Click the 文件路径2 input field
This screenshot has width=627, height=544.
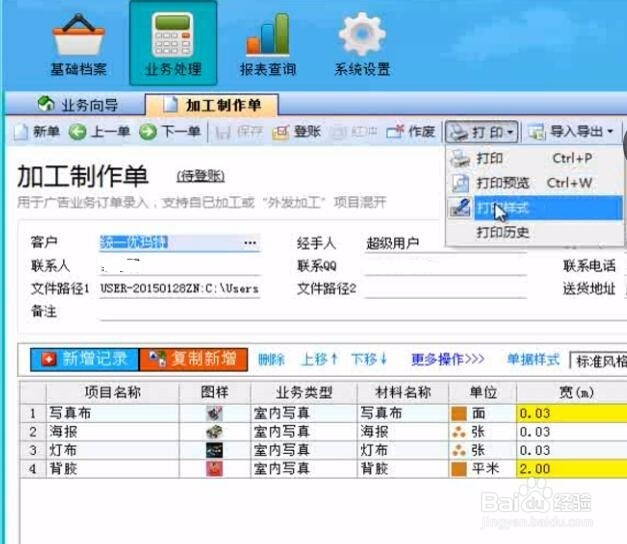(x=445, y=288)
